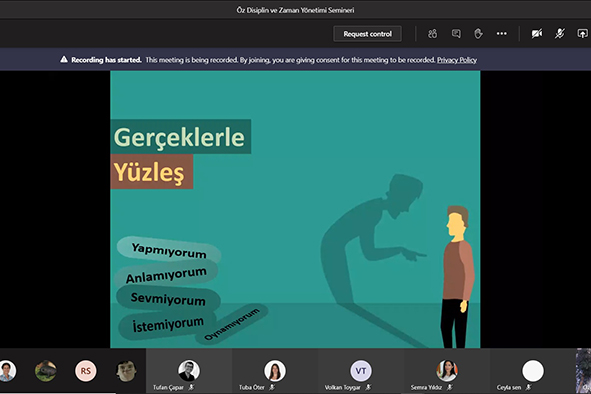Click the RS initials avatar
Screen dimensions: 591x394
tap(86, 371)
